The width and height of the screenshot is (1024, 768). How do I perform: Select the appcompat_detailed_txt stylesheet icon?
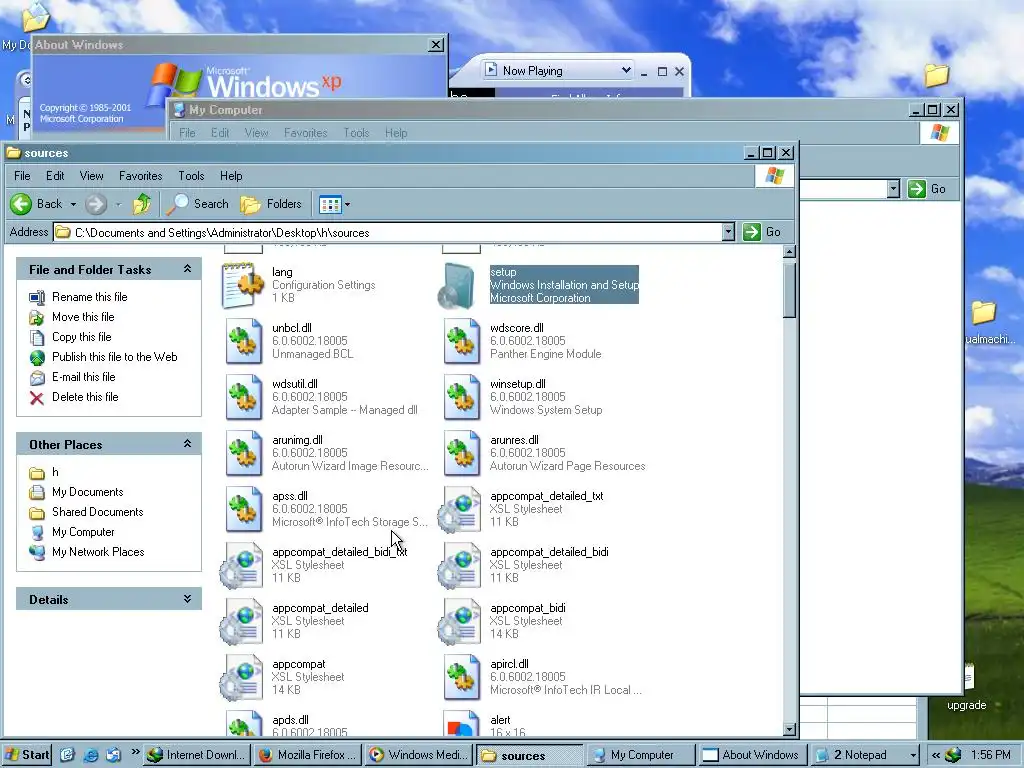coord(460,509)
